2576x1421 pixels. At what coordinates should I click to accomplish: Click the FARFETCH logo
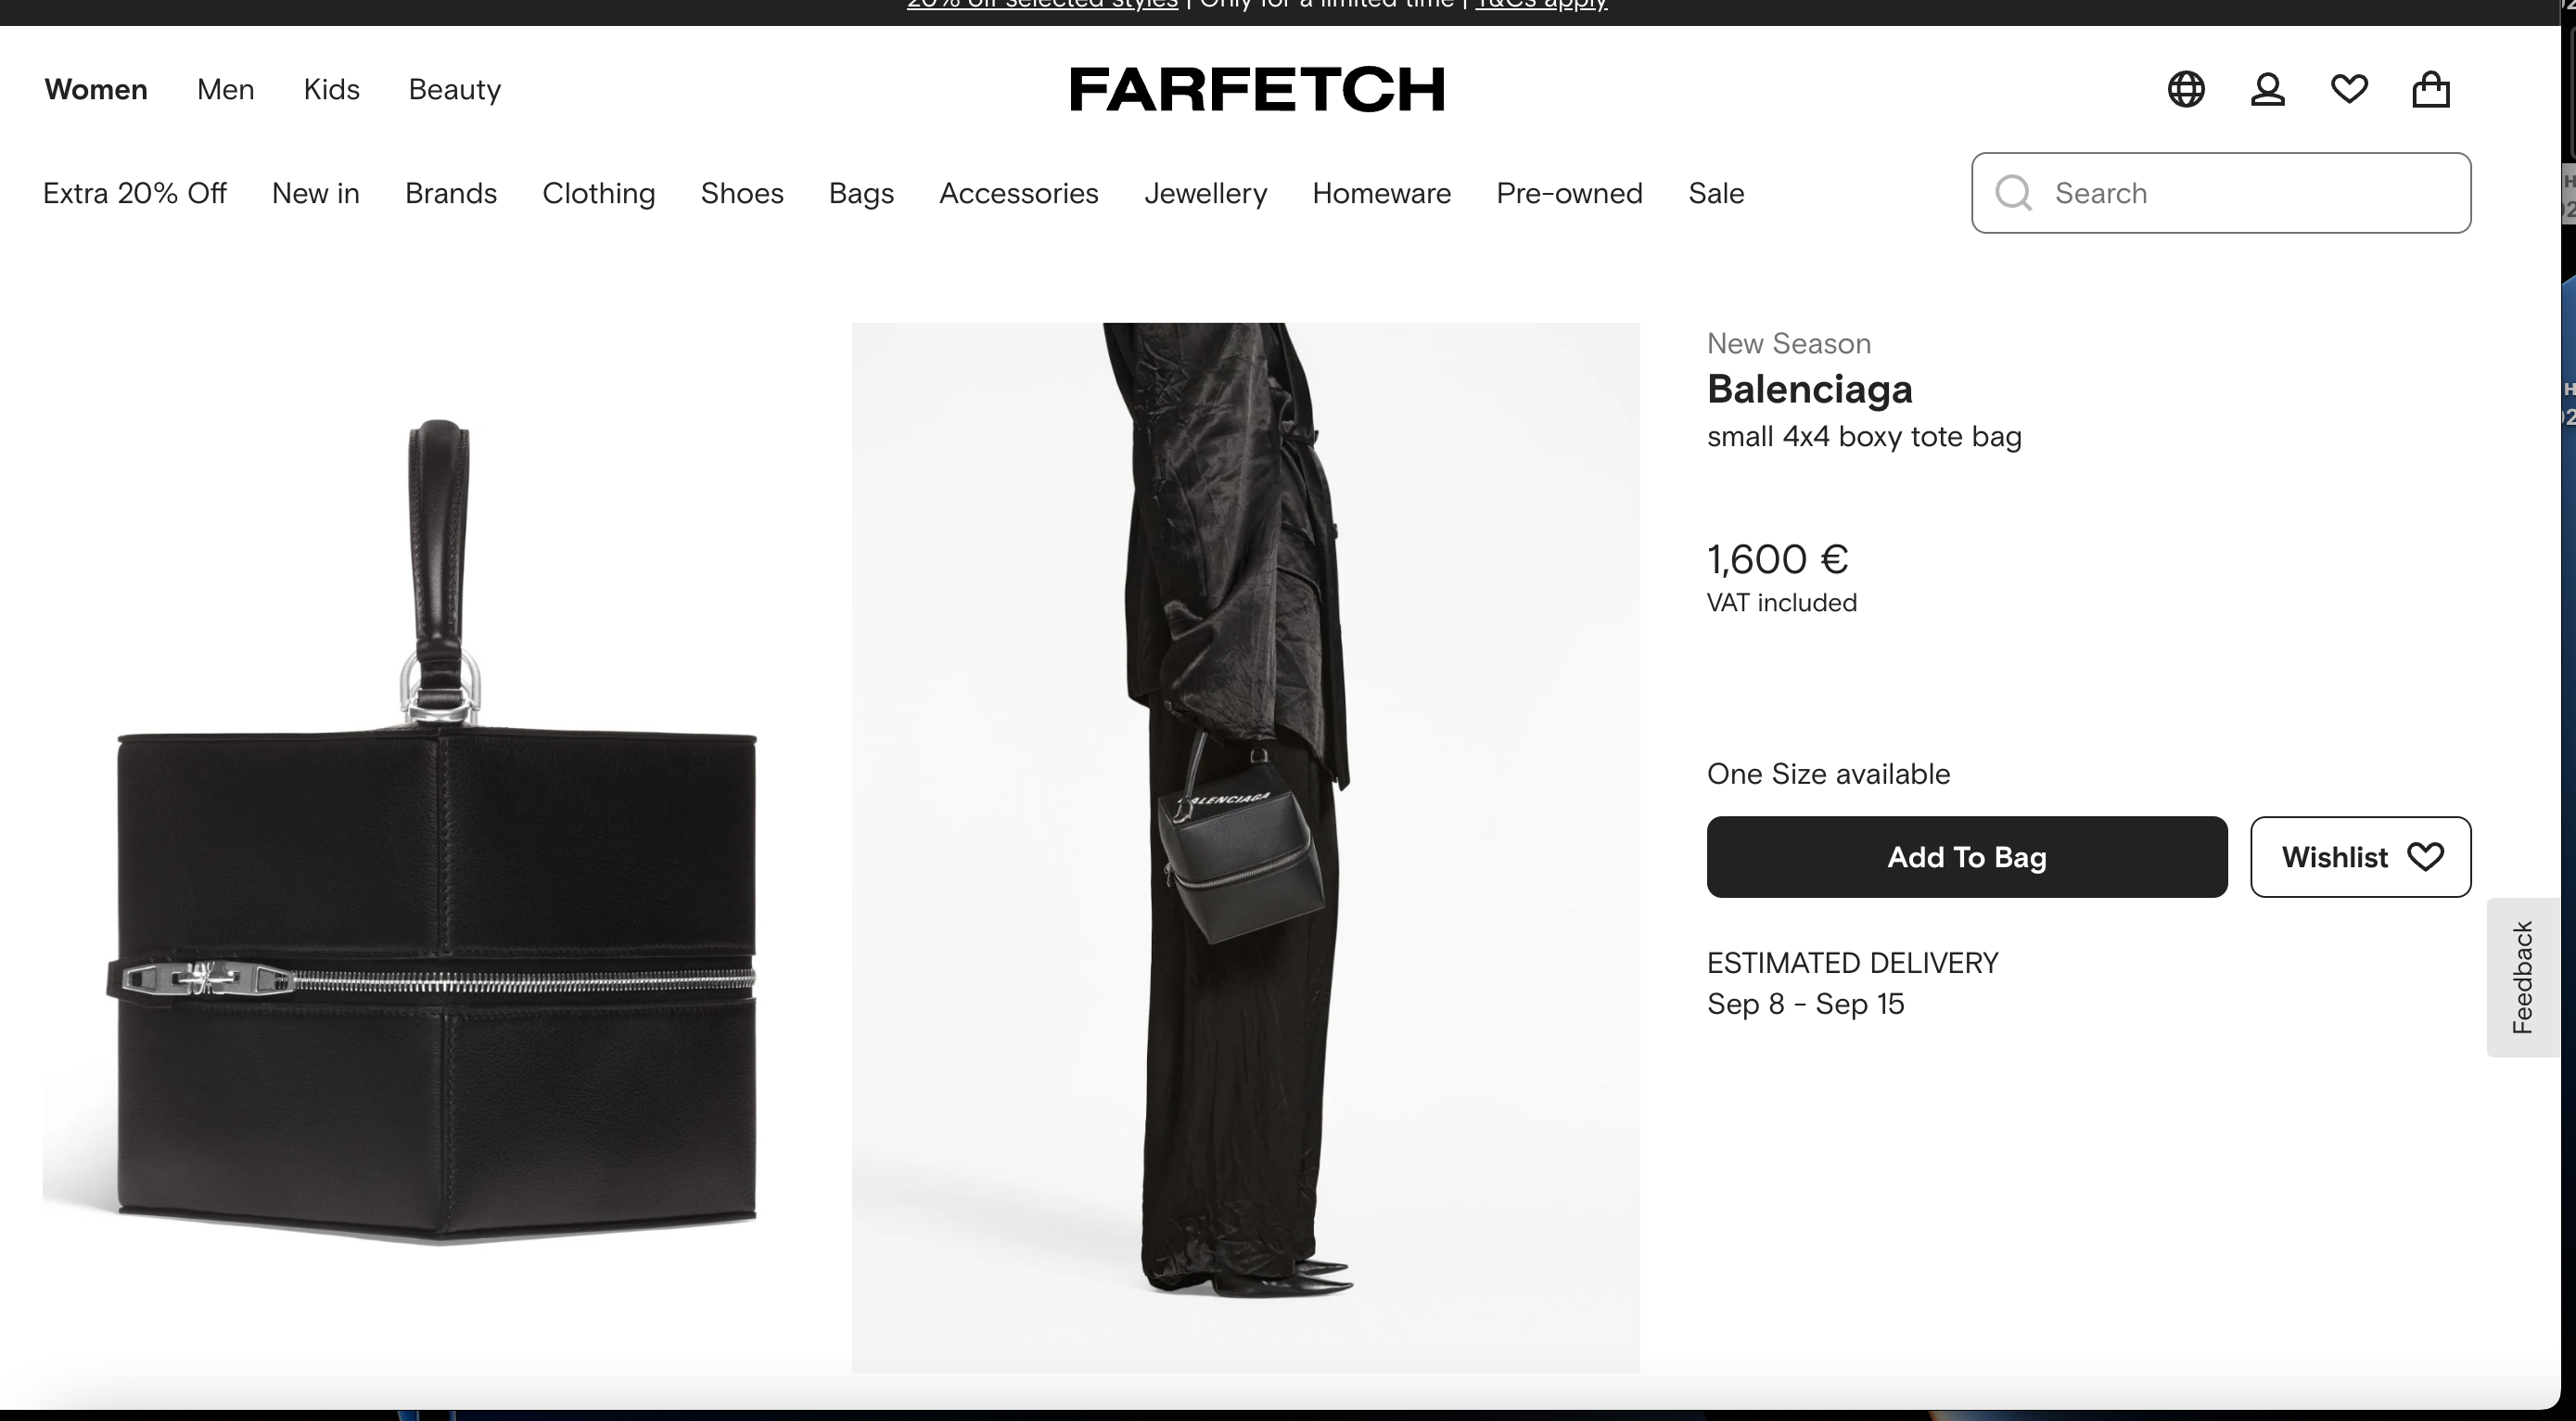coord(1257,90)
